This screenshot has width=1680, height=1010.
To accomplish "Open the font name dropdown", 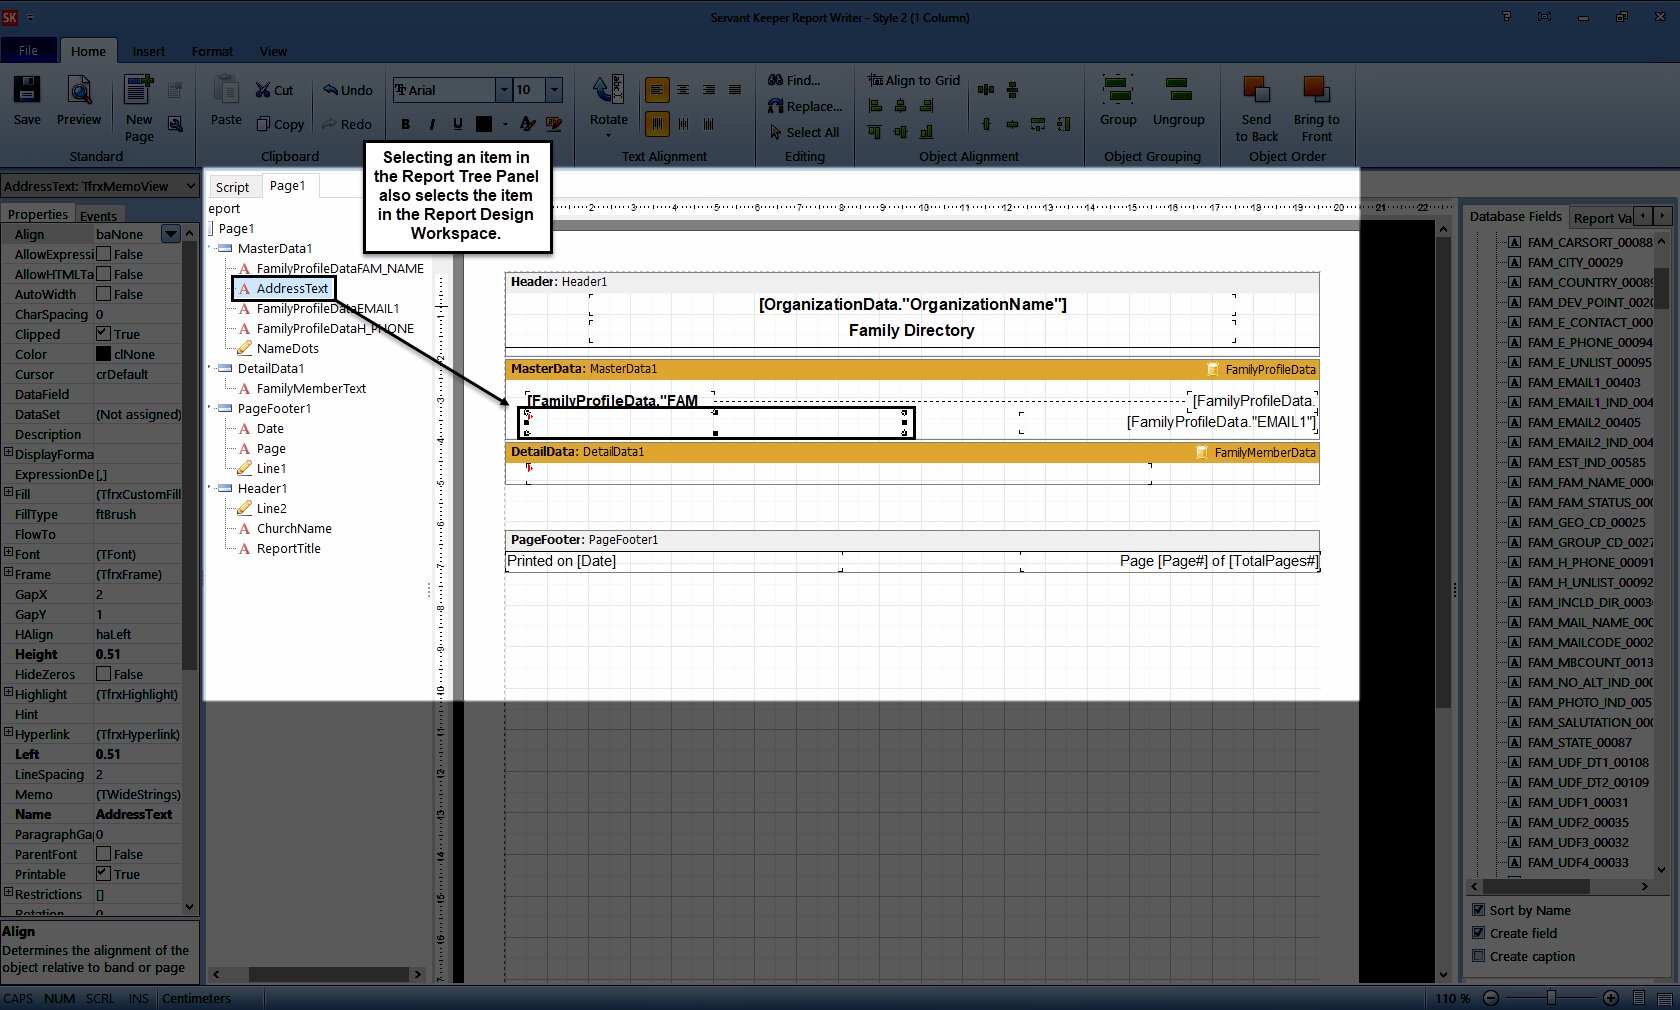I will pos(503,90).
